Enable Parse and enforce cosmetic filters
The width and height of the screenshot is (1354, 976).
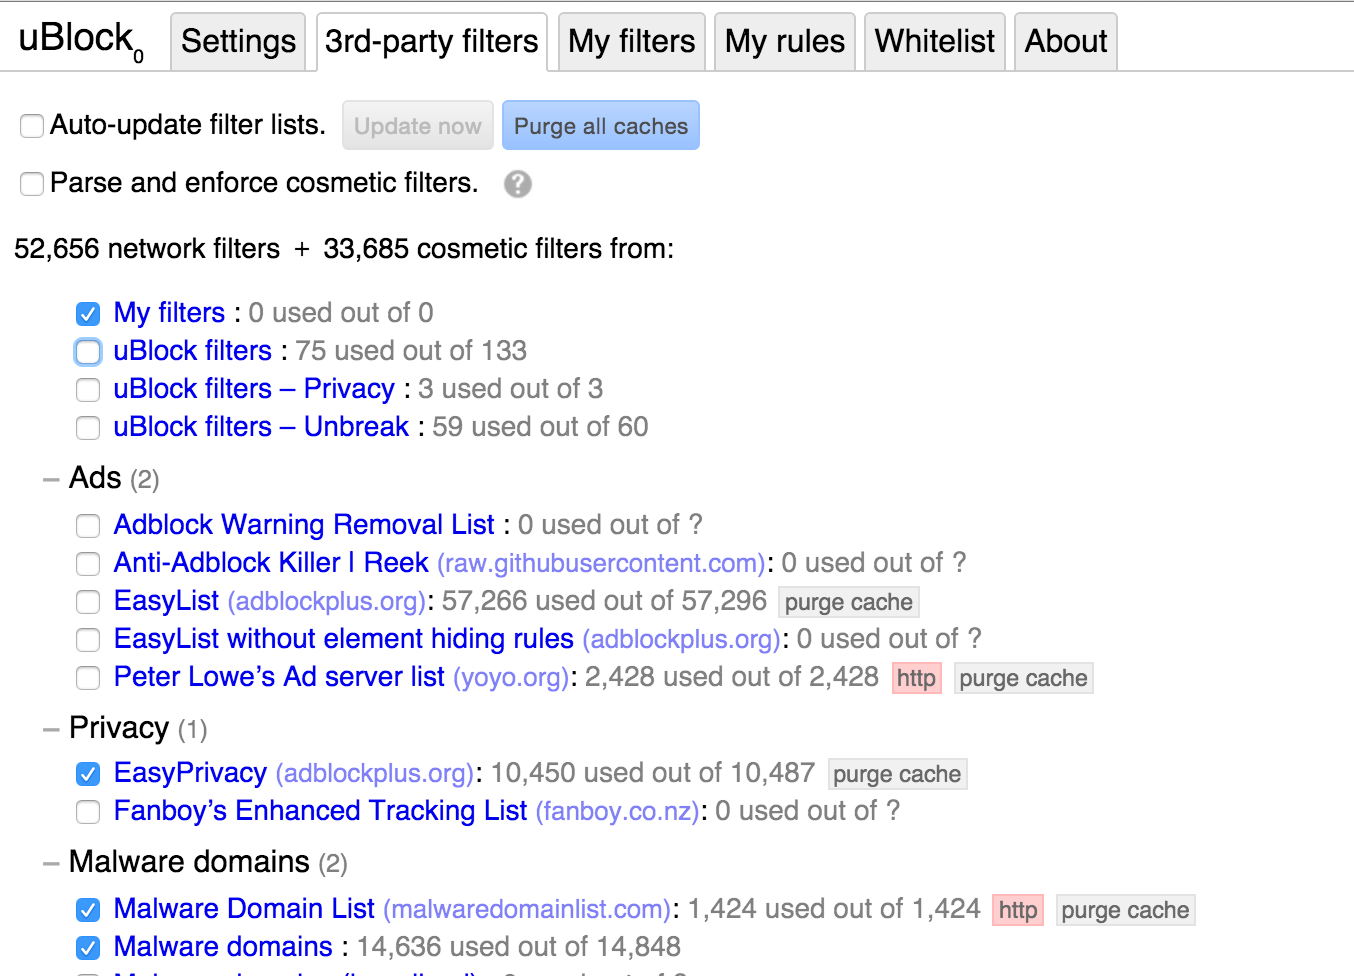point(32,184)
